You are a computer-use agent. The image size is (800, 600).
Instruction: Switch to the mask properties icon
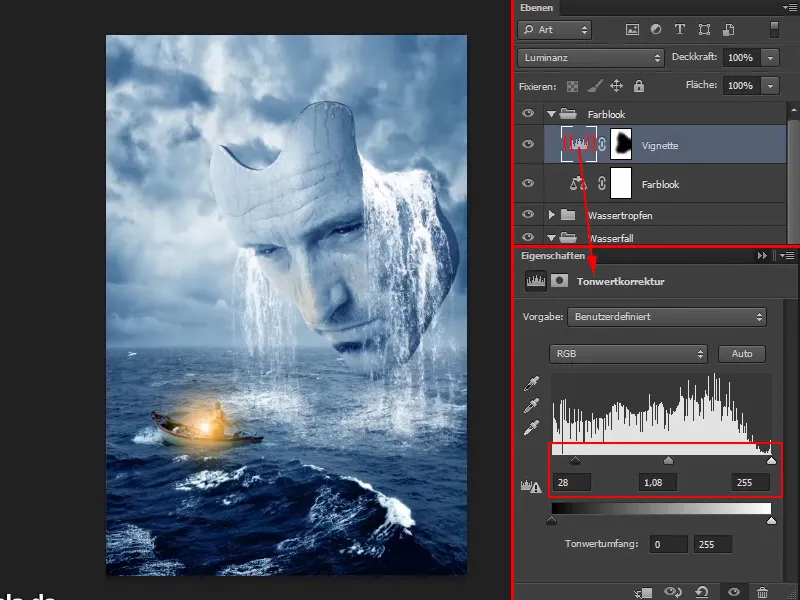click(560, 281)
